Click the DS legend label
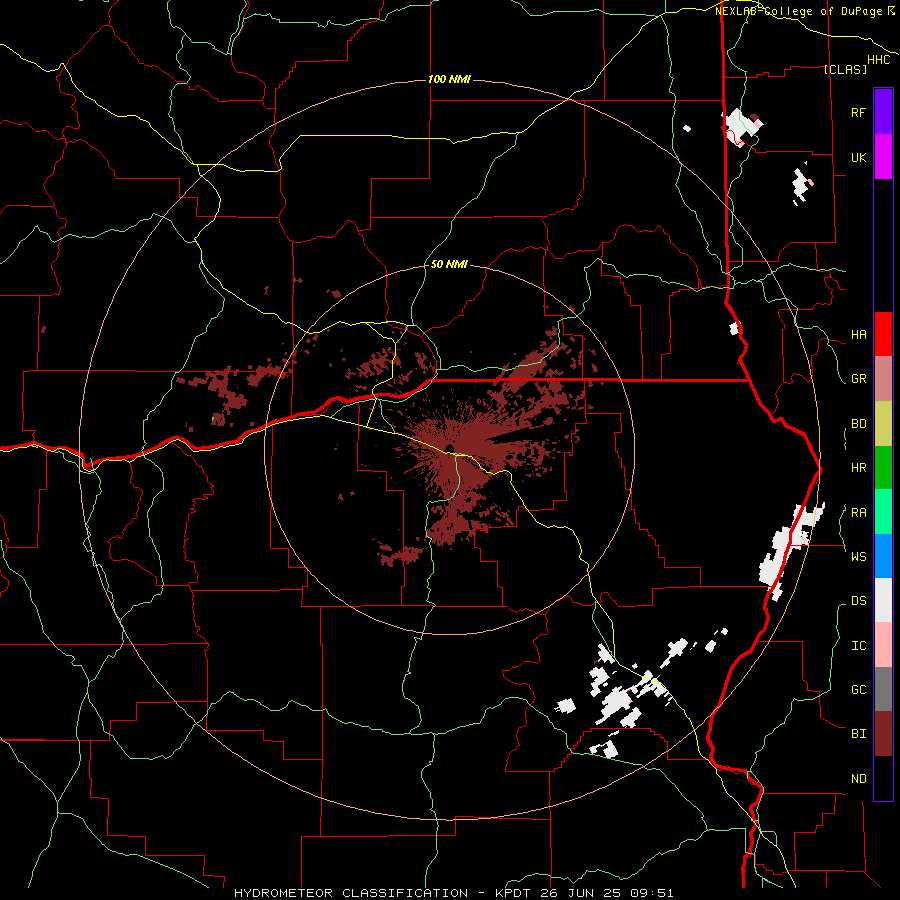The width and height of the screenshot is (900, 900). 859,601
